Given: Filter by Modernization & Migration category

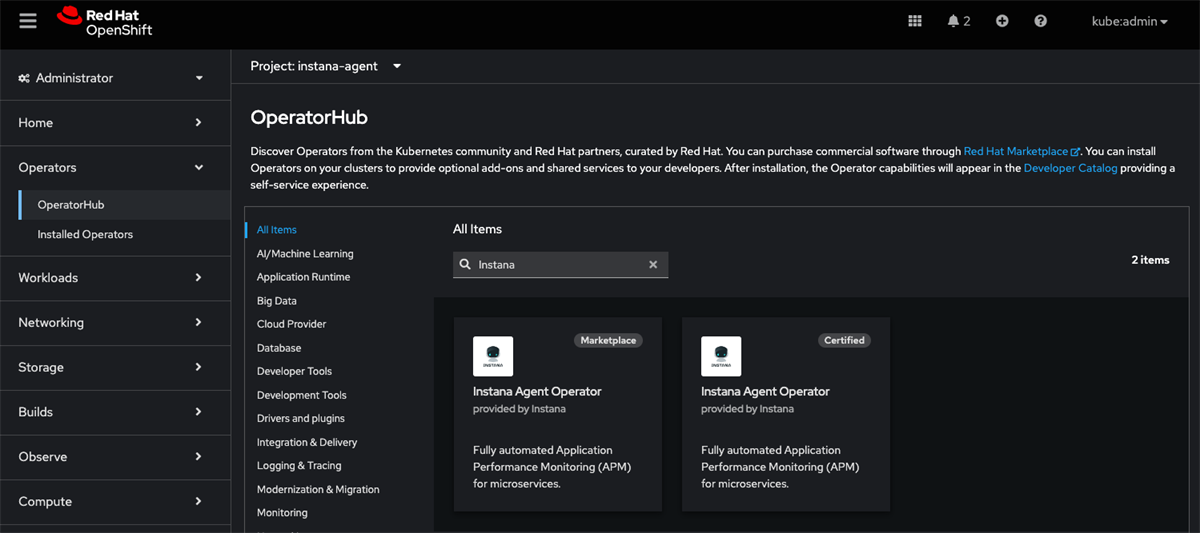Looking at the screenshot, I should [318, 490].
